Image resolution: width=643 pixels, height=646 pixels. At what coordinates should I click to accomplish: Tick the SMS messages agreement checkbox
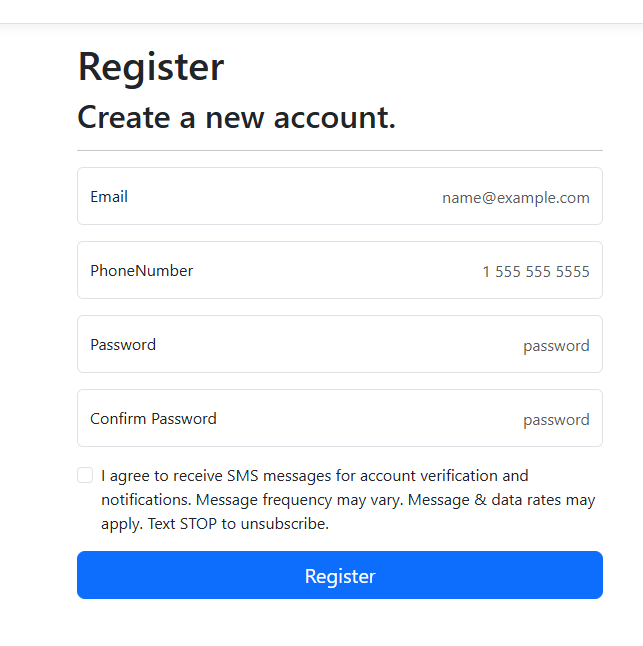[85, 475]
